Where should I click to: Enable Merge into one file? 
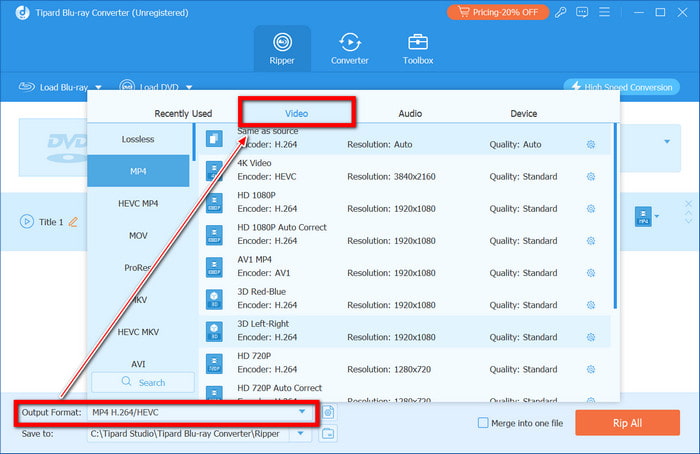[483, 423]
